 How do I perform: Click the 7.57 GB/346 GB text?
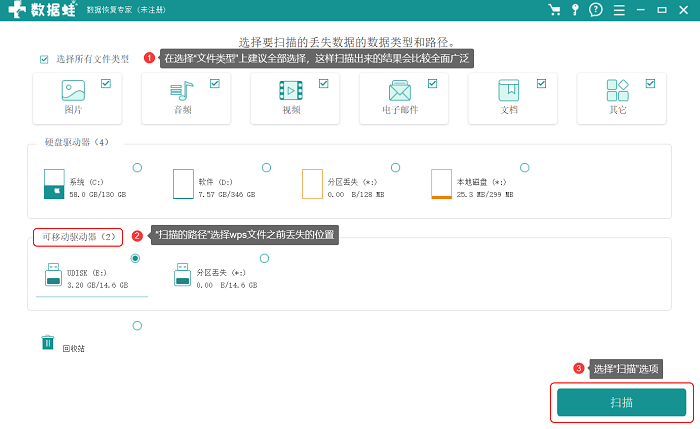point(227,195)
